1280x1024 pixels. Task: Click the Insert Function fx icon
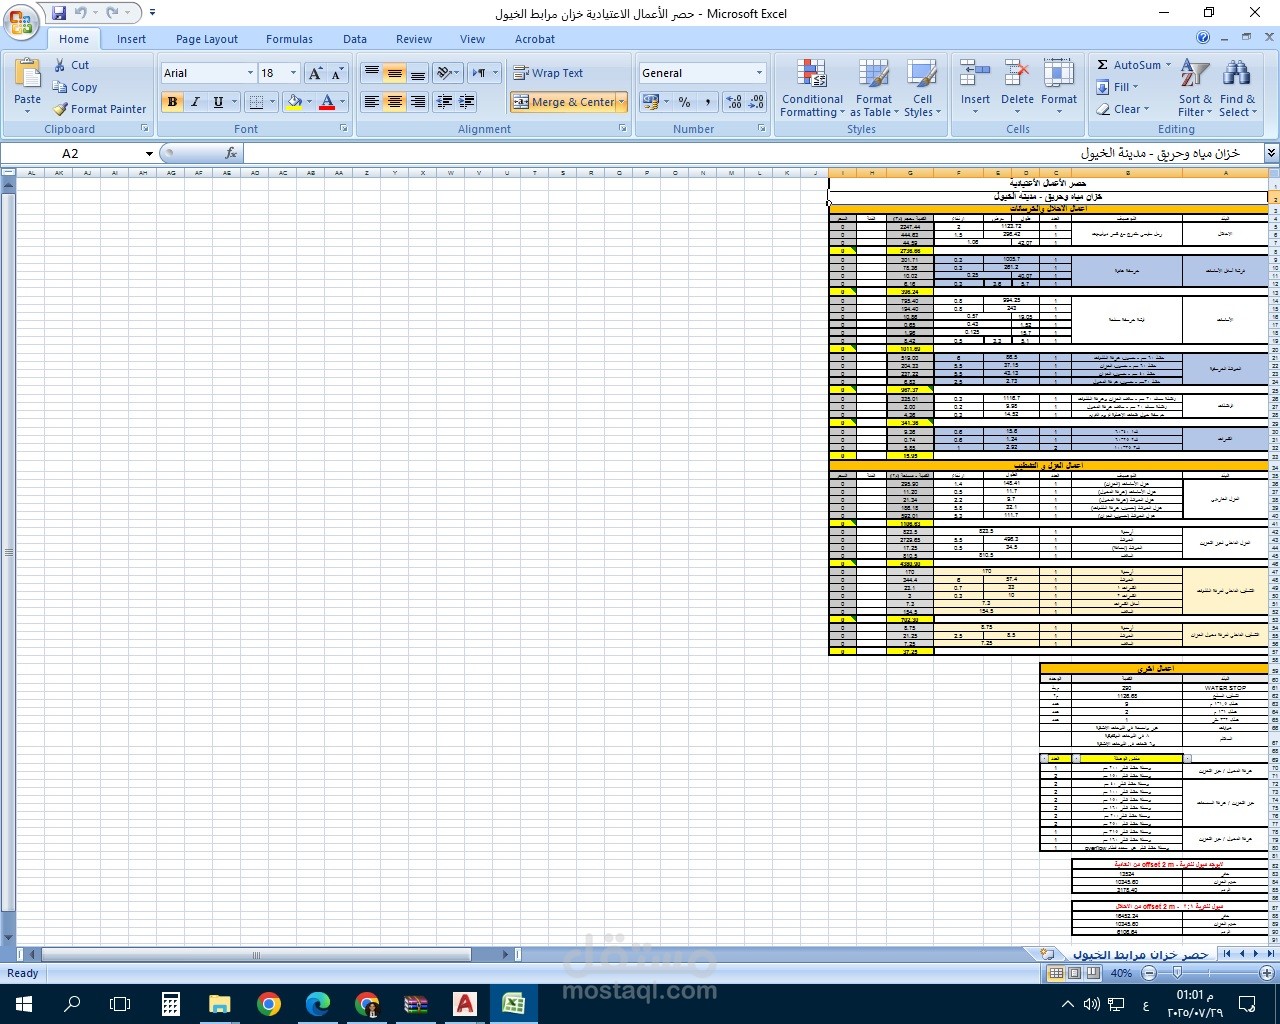(231, 153)
